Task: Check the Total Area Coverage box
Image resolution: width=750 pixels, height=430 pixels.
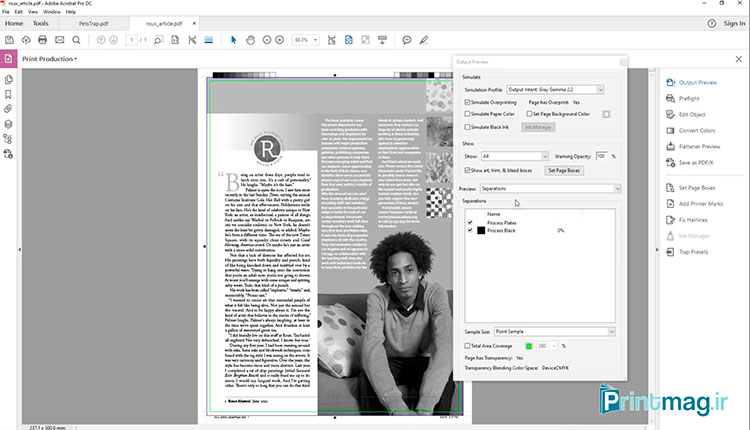Action: pos(468,345)
